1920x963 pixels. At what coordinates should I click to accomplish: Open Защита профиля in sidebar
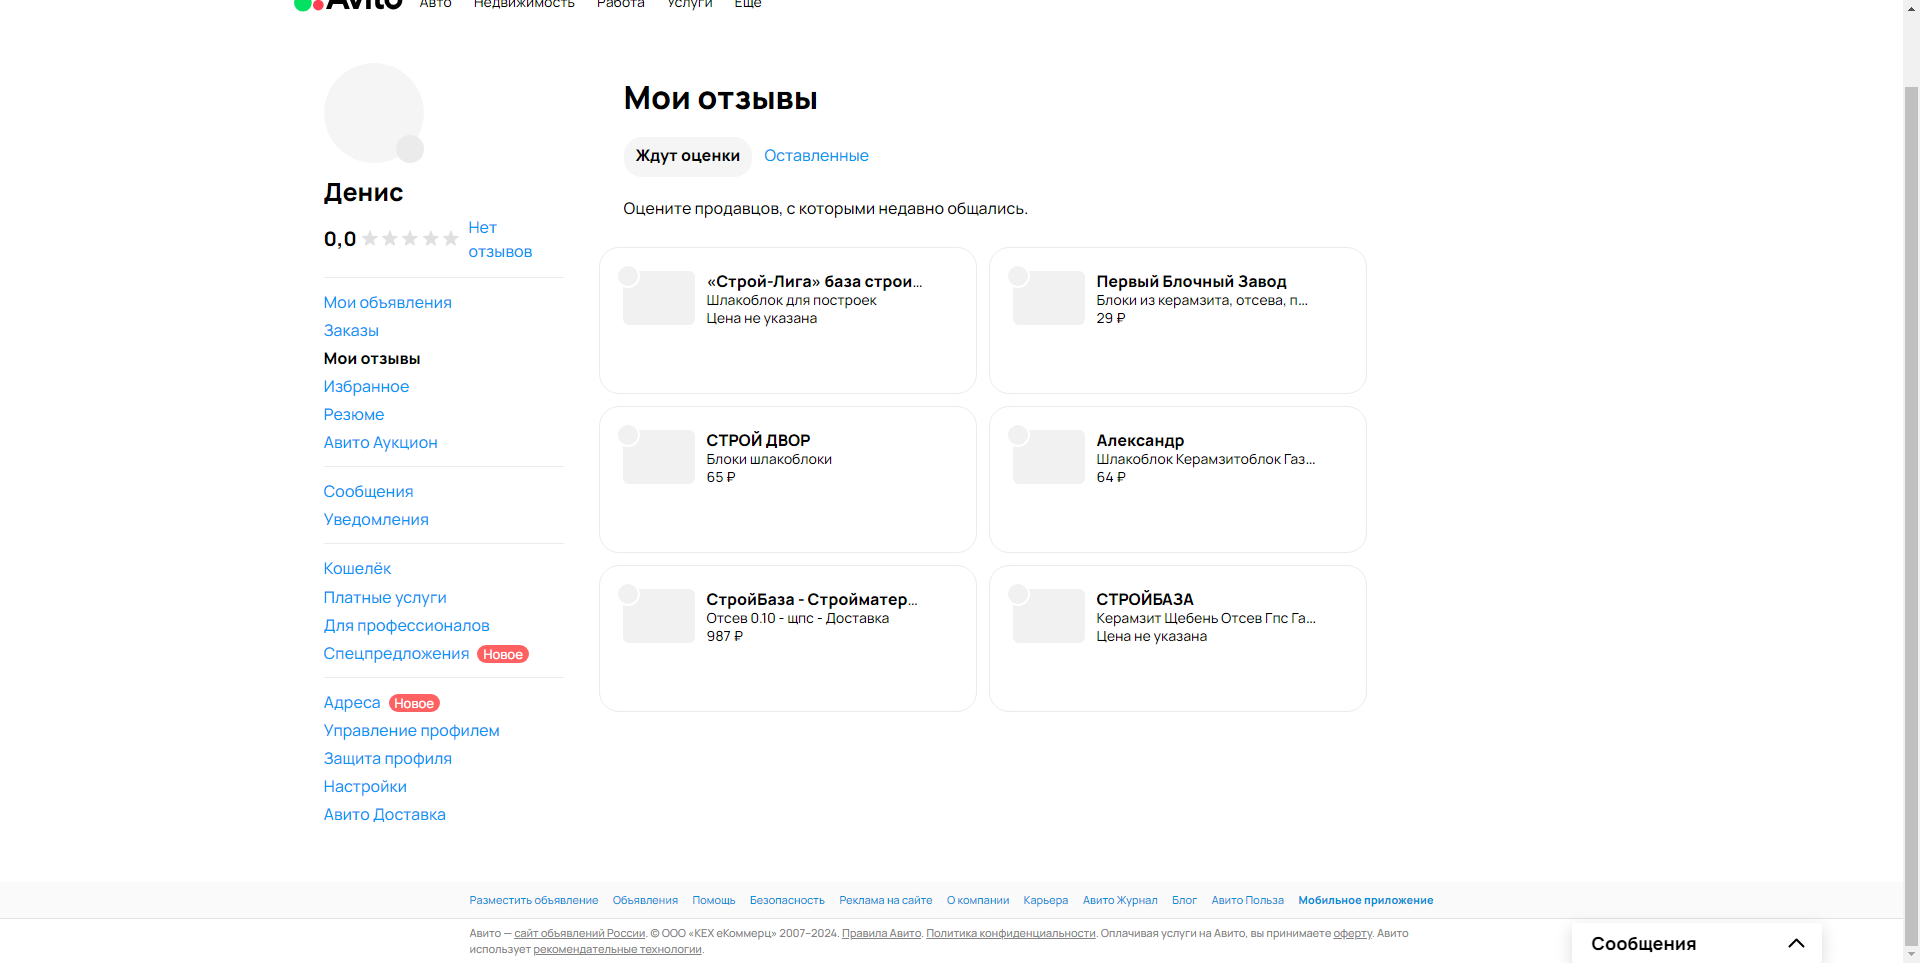387,759
